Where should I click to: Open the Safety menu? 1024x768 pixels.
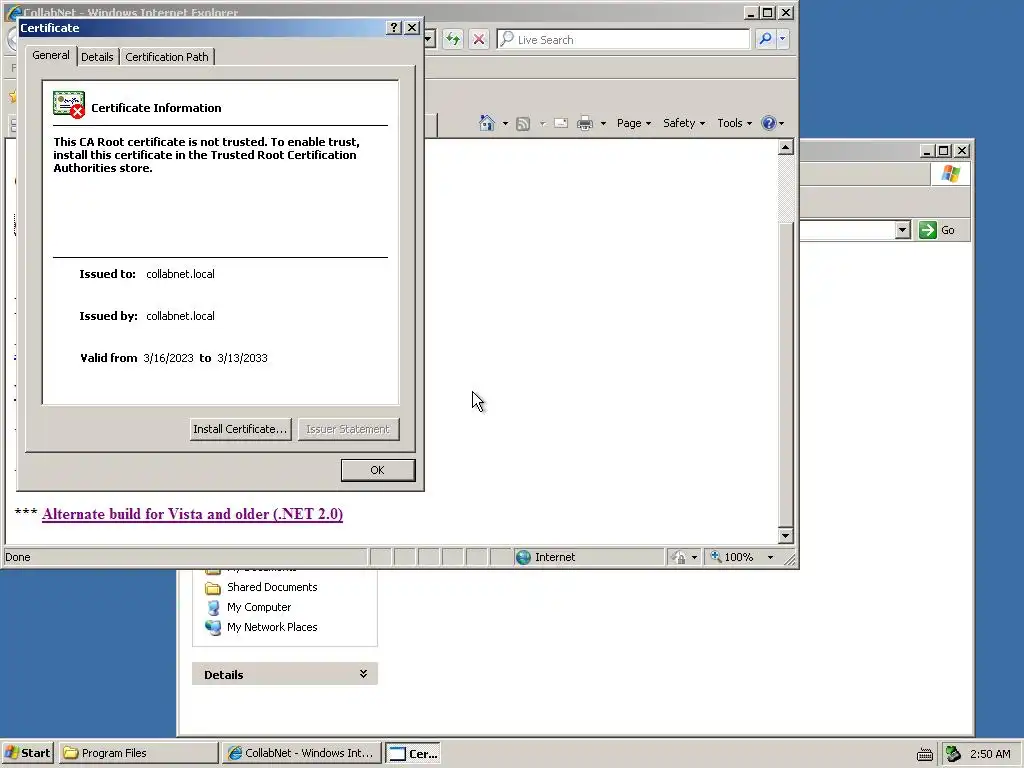pyautogui.click(x=684, y=123)
